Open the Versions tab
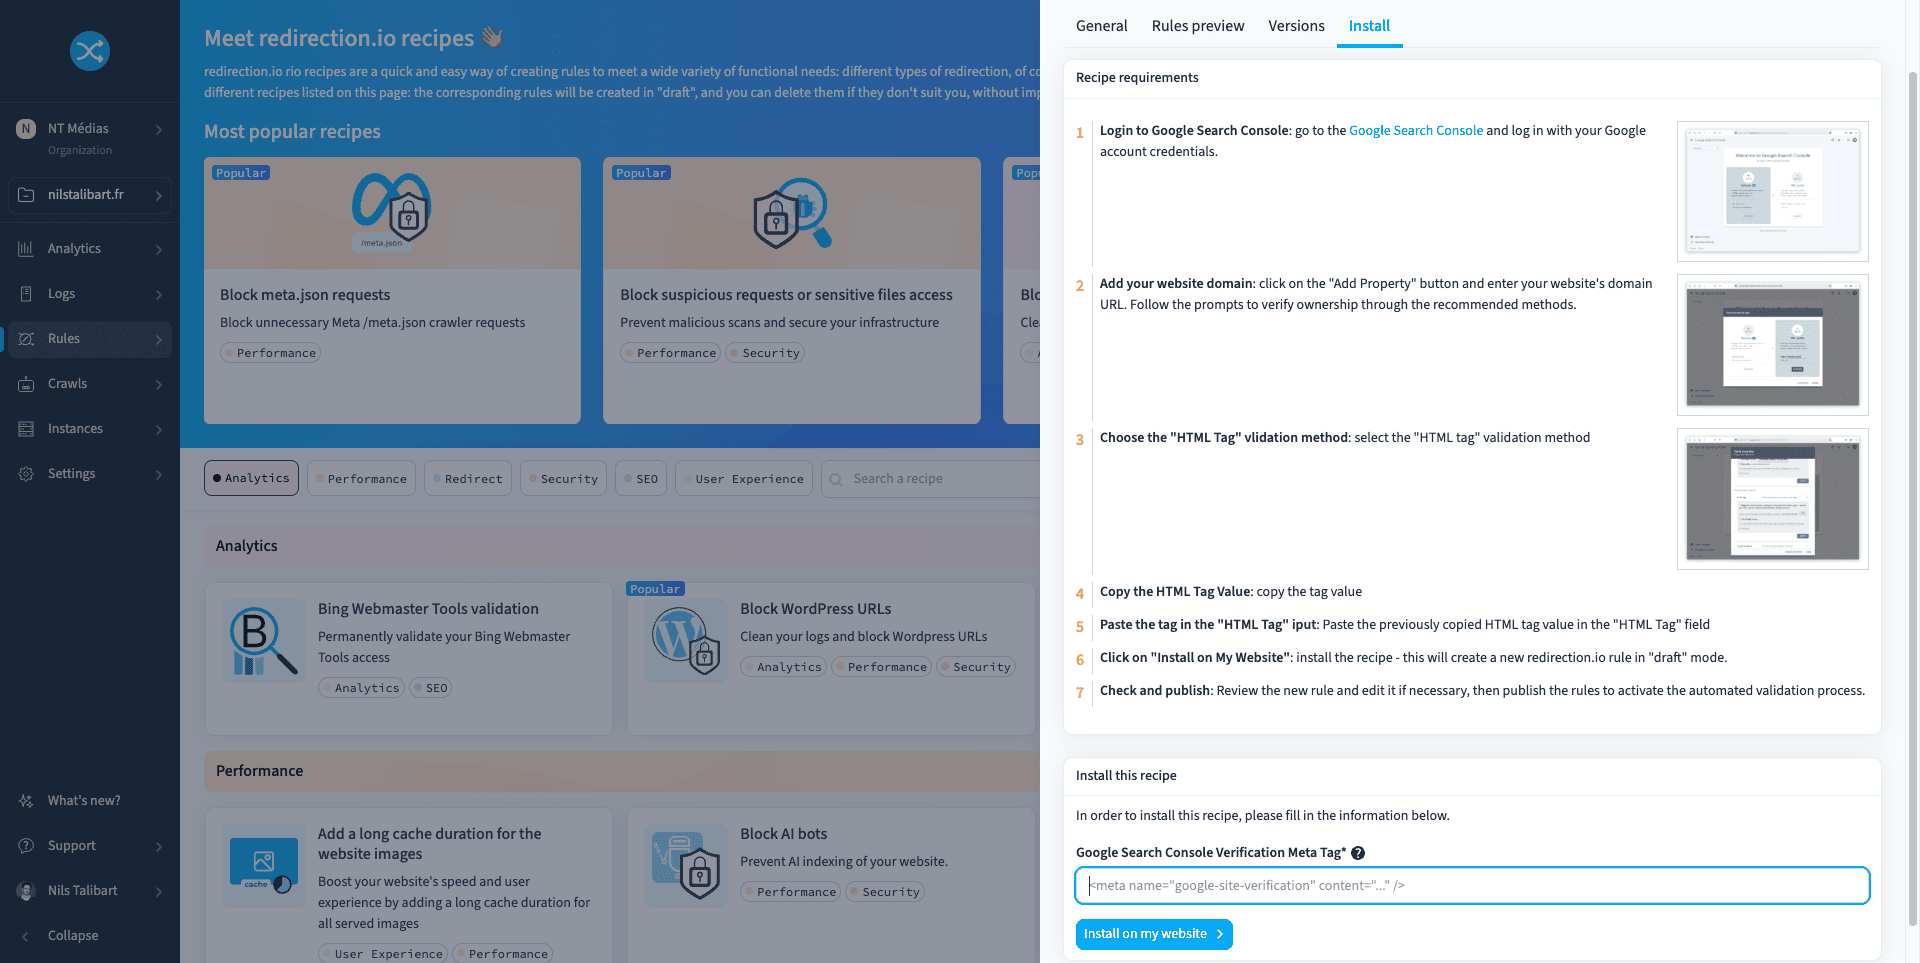The width and height of the screenshot is (1920, 963). (1296, 26)
